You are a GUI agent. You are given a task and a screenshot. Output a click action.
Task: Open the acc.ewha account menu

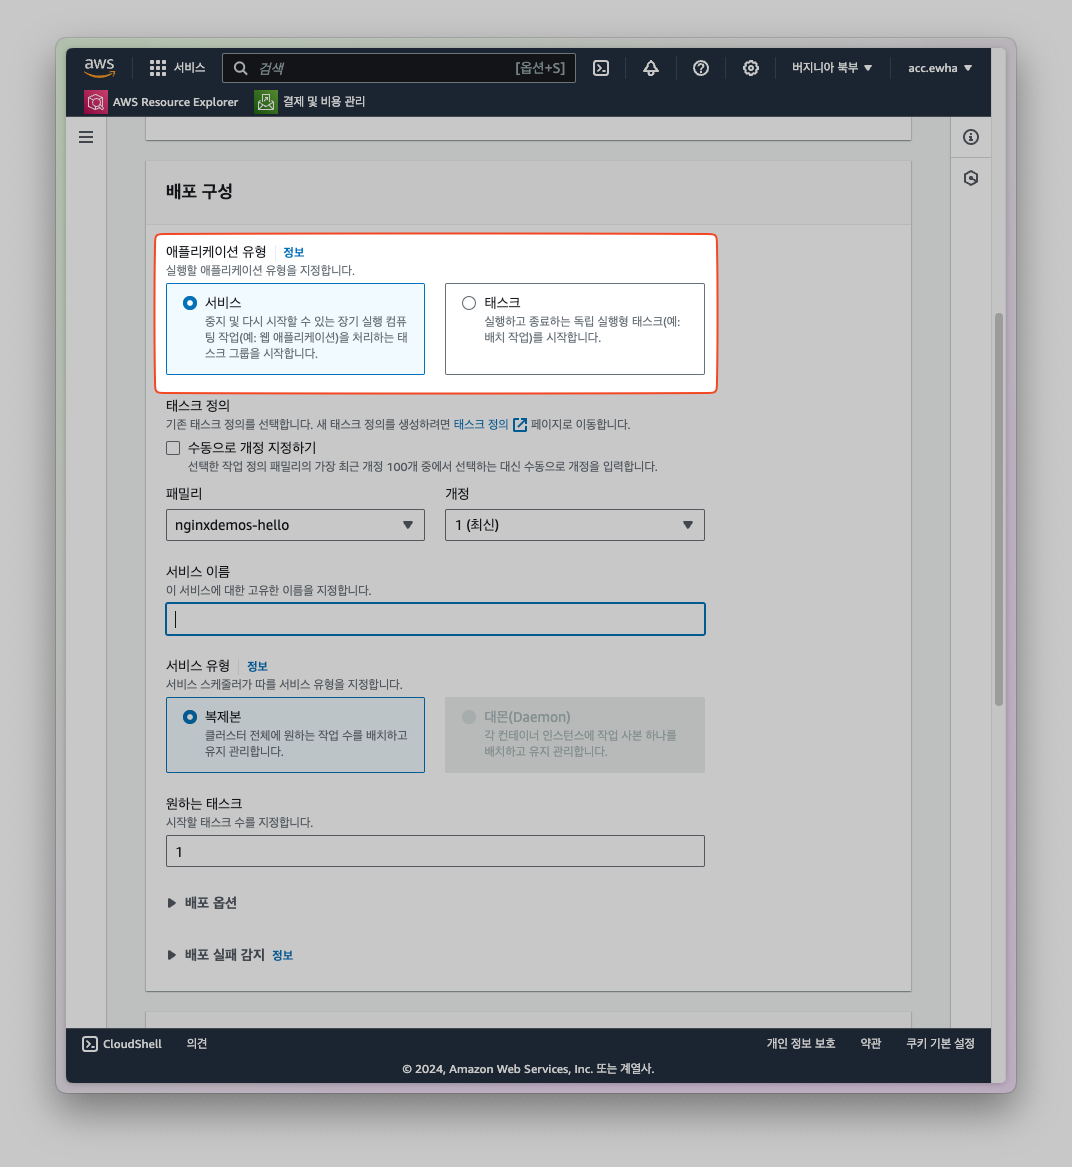[x=940, y=68]
